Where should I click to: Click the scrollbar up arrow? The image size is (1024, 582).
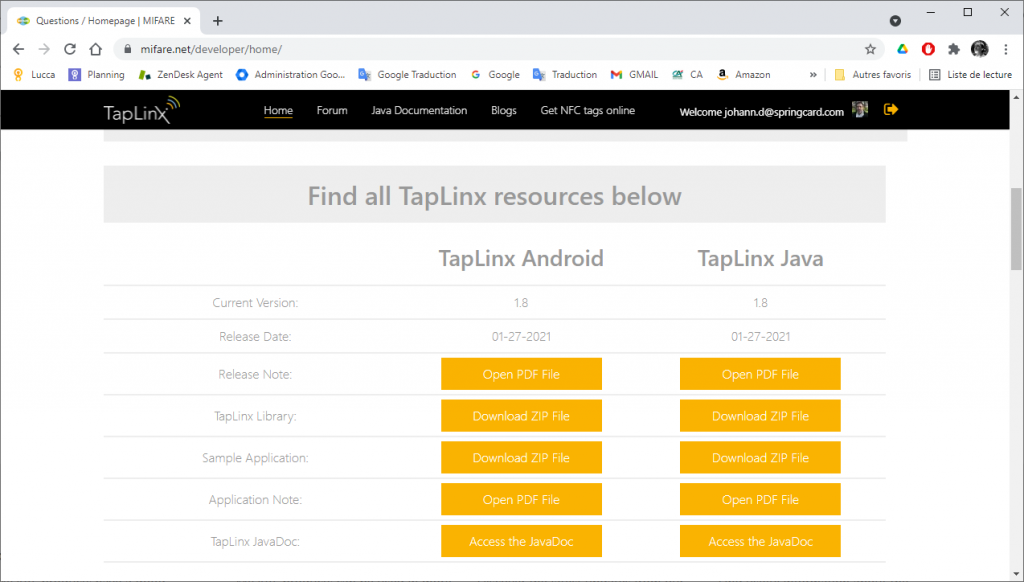coord(1016,97)
